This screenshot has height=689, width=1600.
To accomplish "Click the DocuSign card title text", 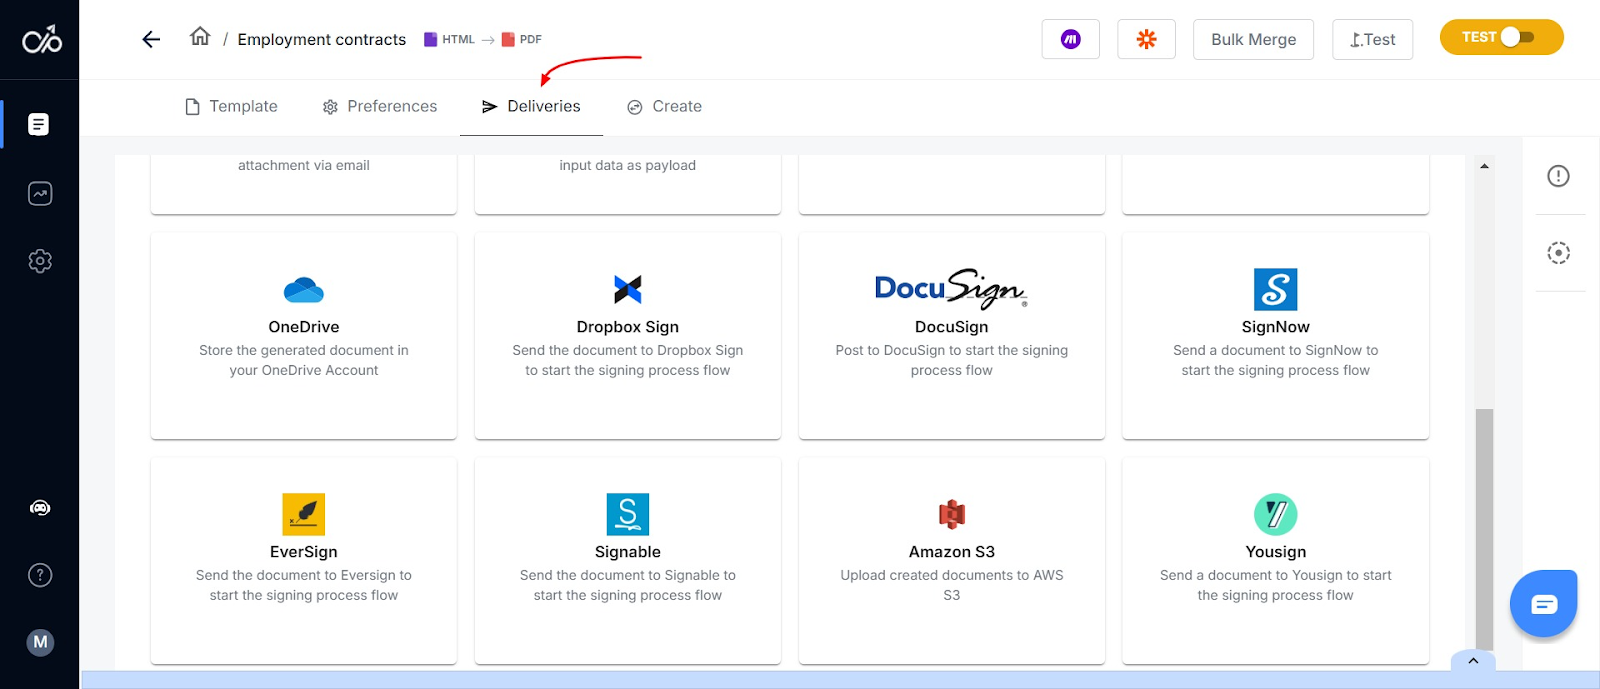I will [952, 327].
